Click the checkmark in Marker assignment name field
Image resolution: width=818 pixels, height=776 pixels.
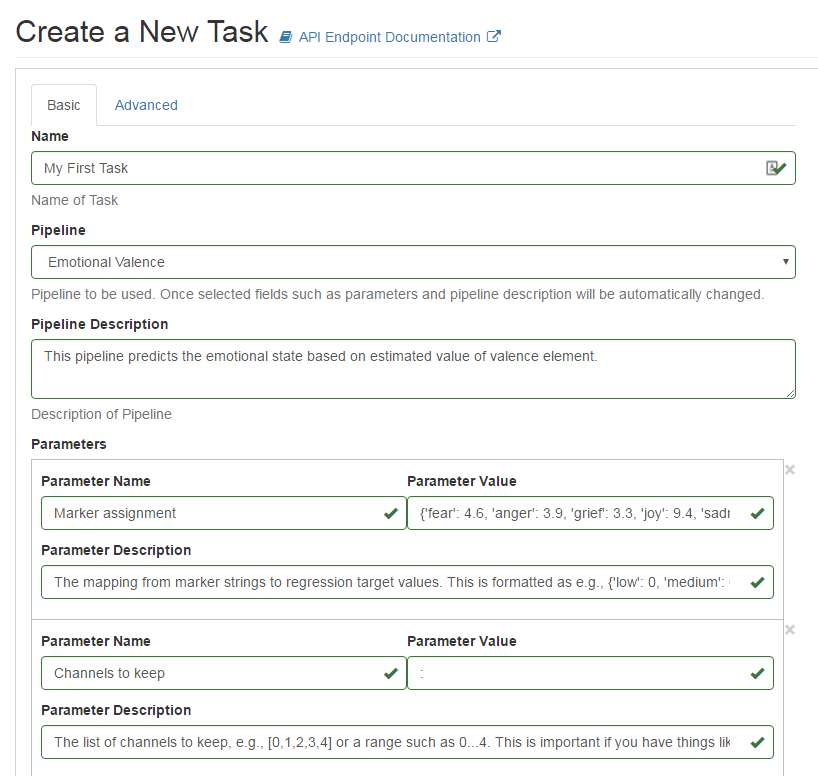(391, 514)
